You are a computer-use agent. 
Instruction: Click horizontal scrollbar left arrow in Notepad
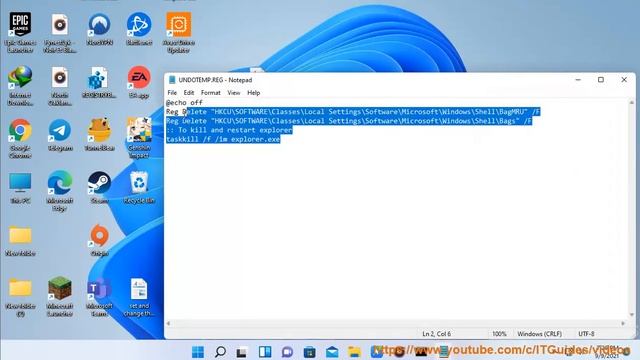coord(168,323)
